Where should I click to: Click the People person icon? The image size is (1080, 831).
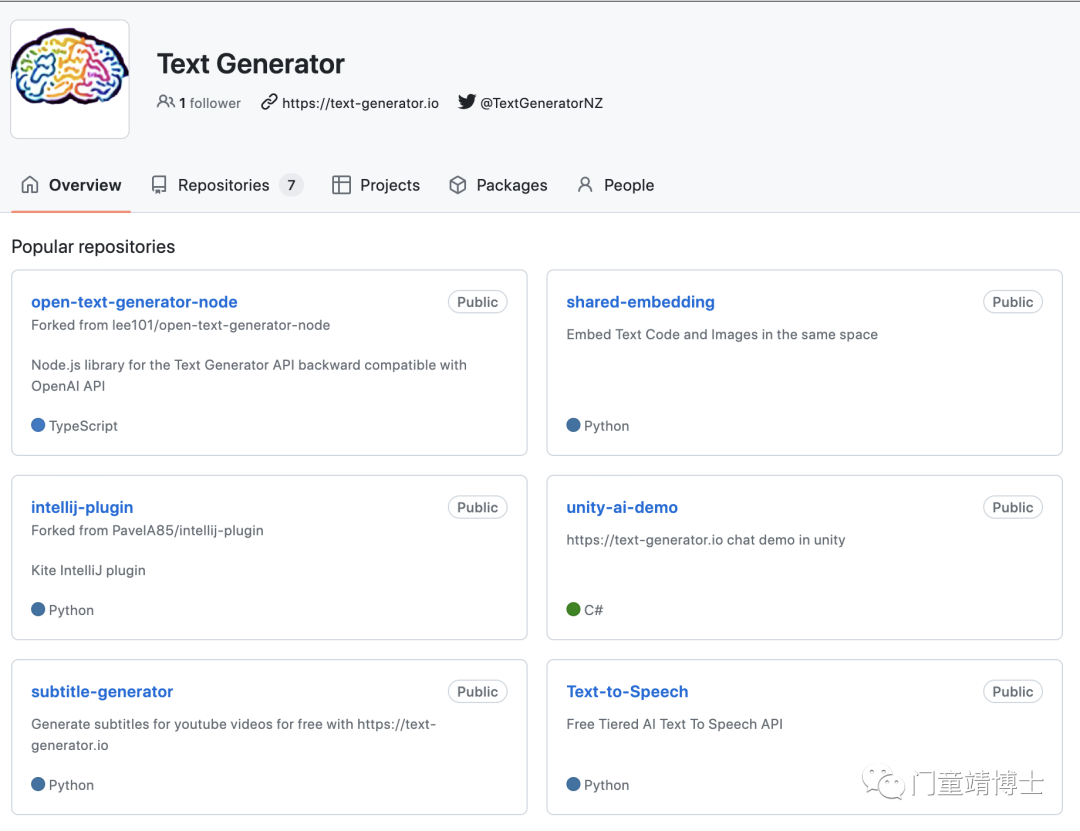(585, 185)
